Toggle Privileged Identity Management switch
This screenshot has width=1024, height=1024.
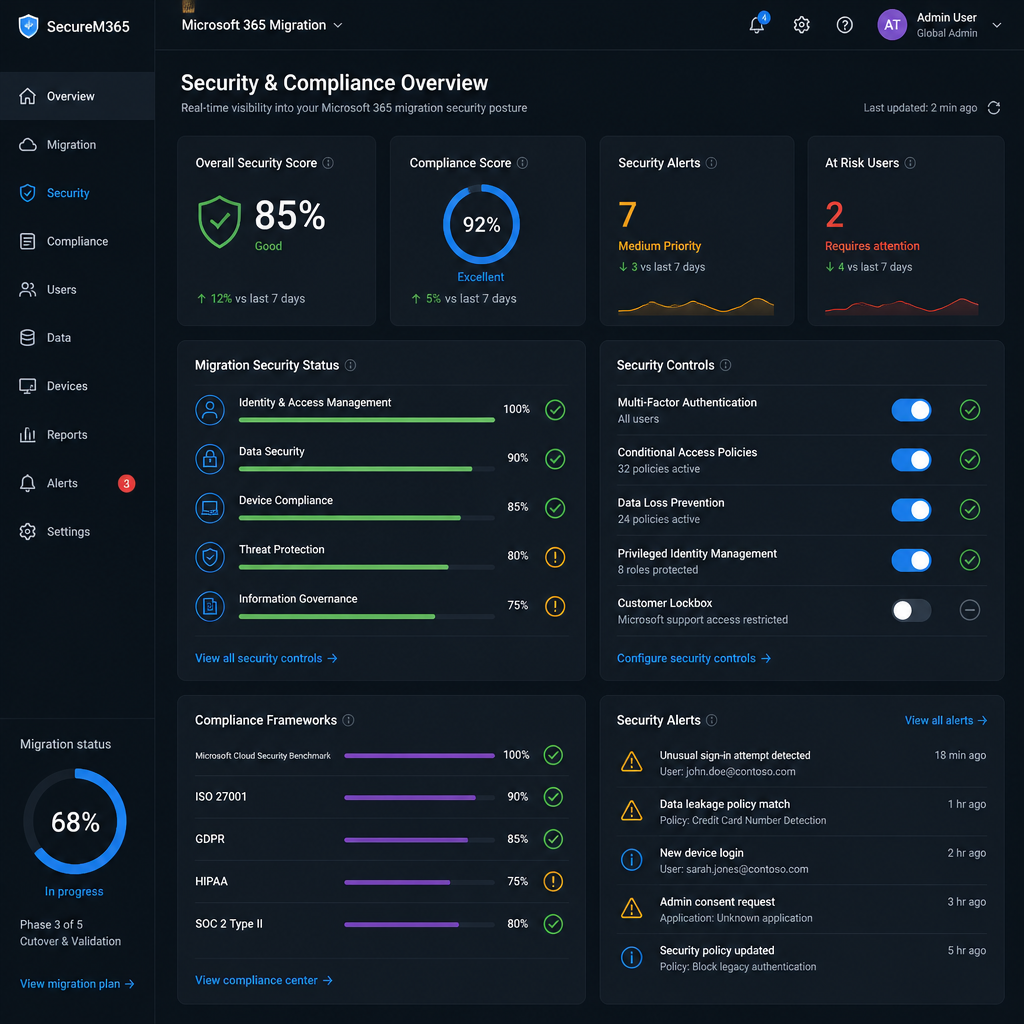(x=911, y=560)
